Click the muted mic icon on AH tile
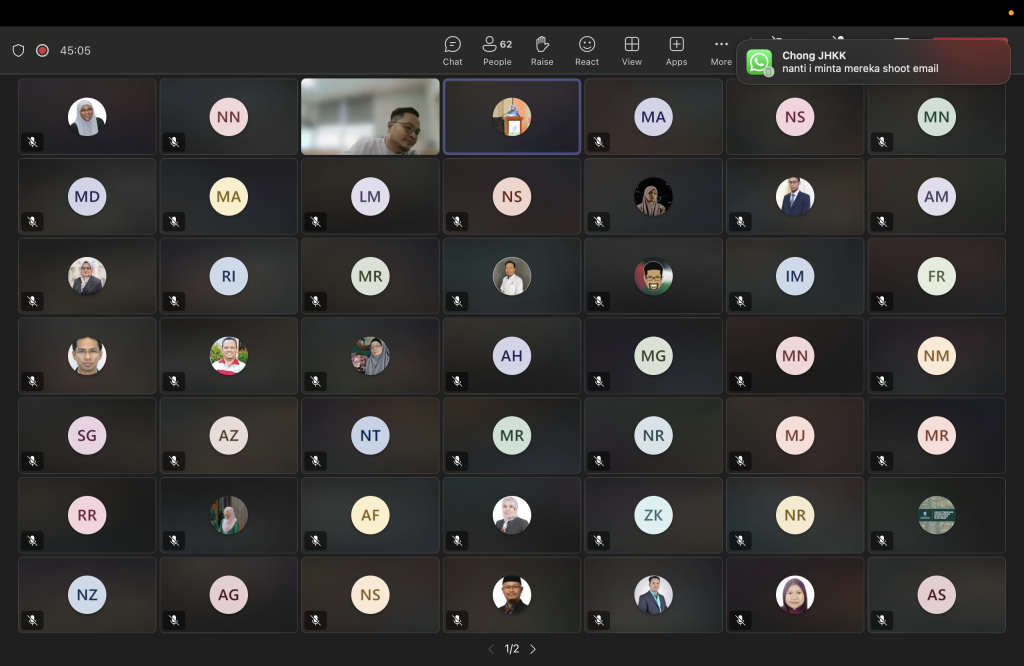Screen dimensions: 1024x666 click(457, 381)
